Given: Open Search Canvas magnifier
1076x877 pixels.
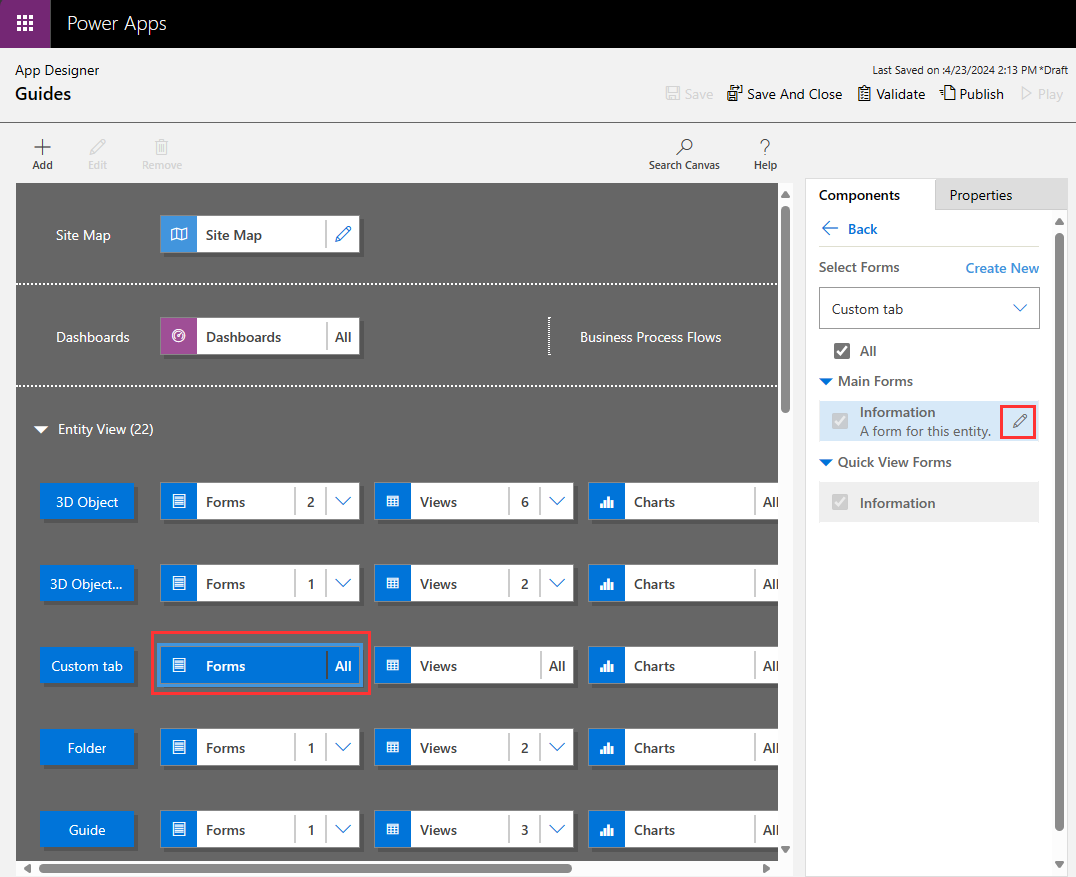Looking at the screenshot, I should pos(684,146).
